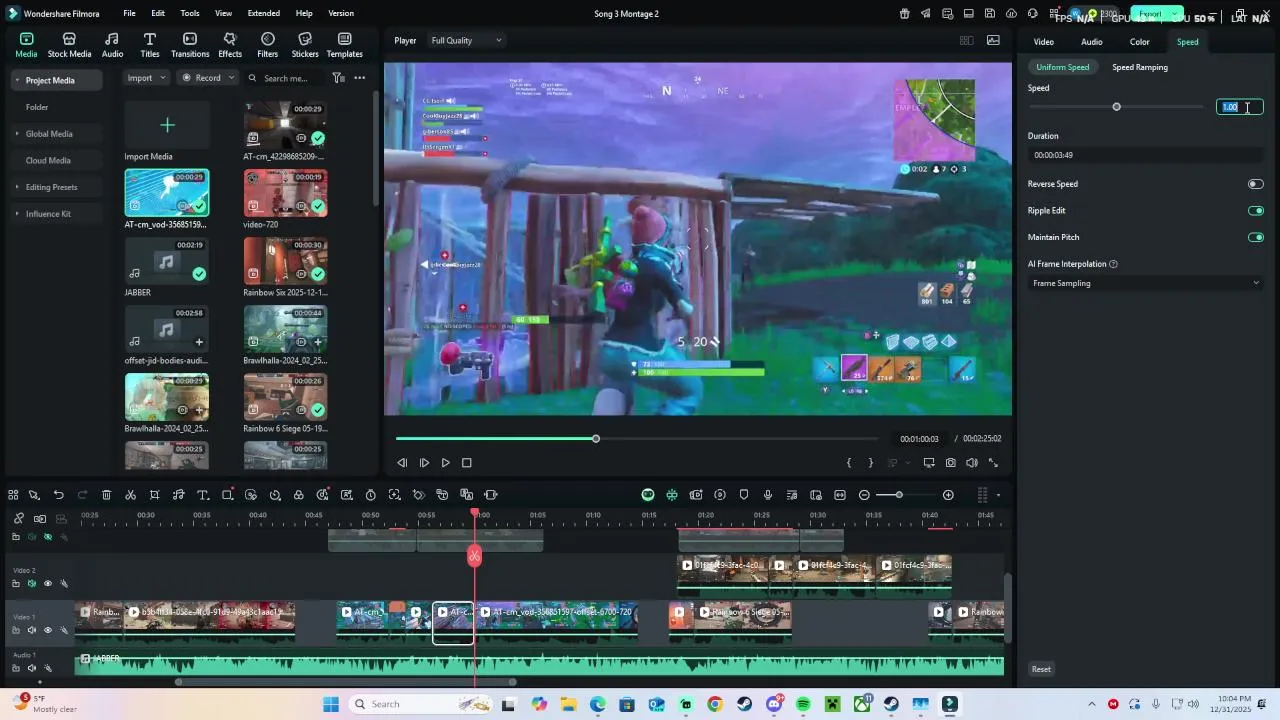Expand the Editing Presets tree item

tap(17, 187)
